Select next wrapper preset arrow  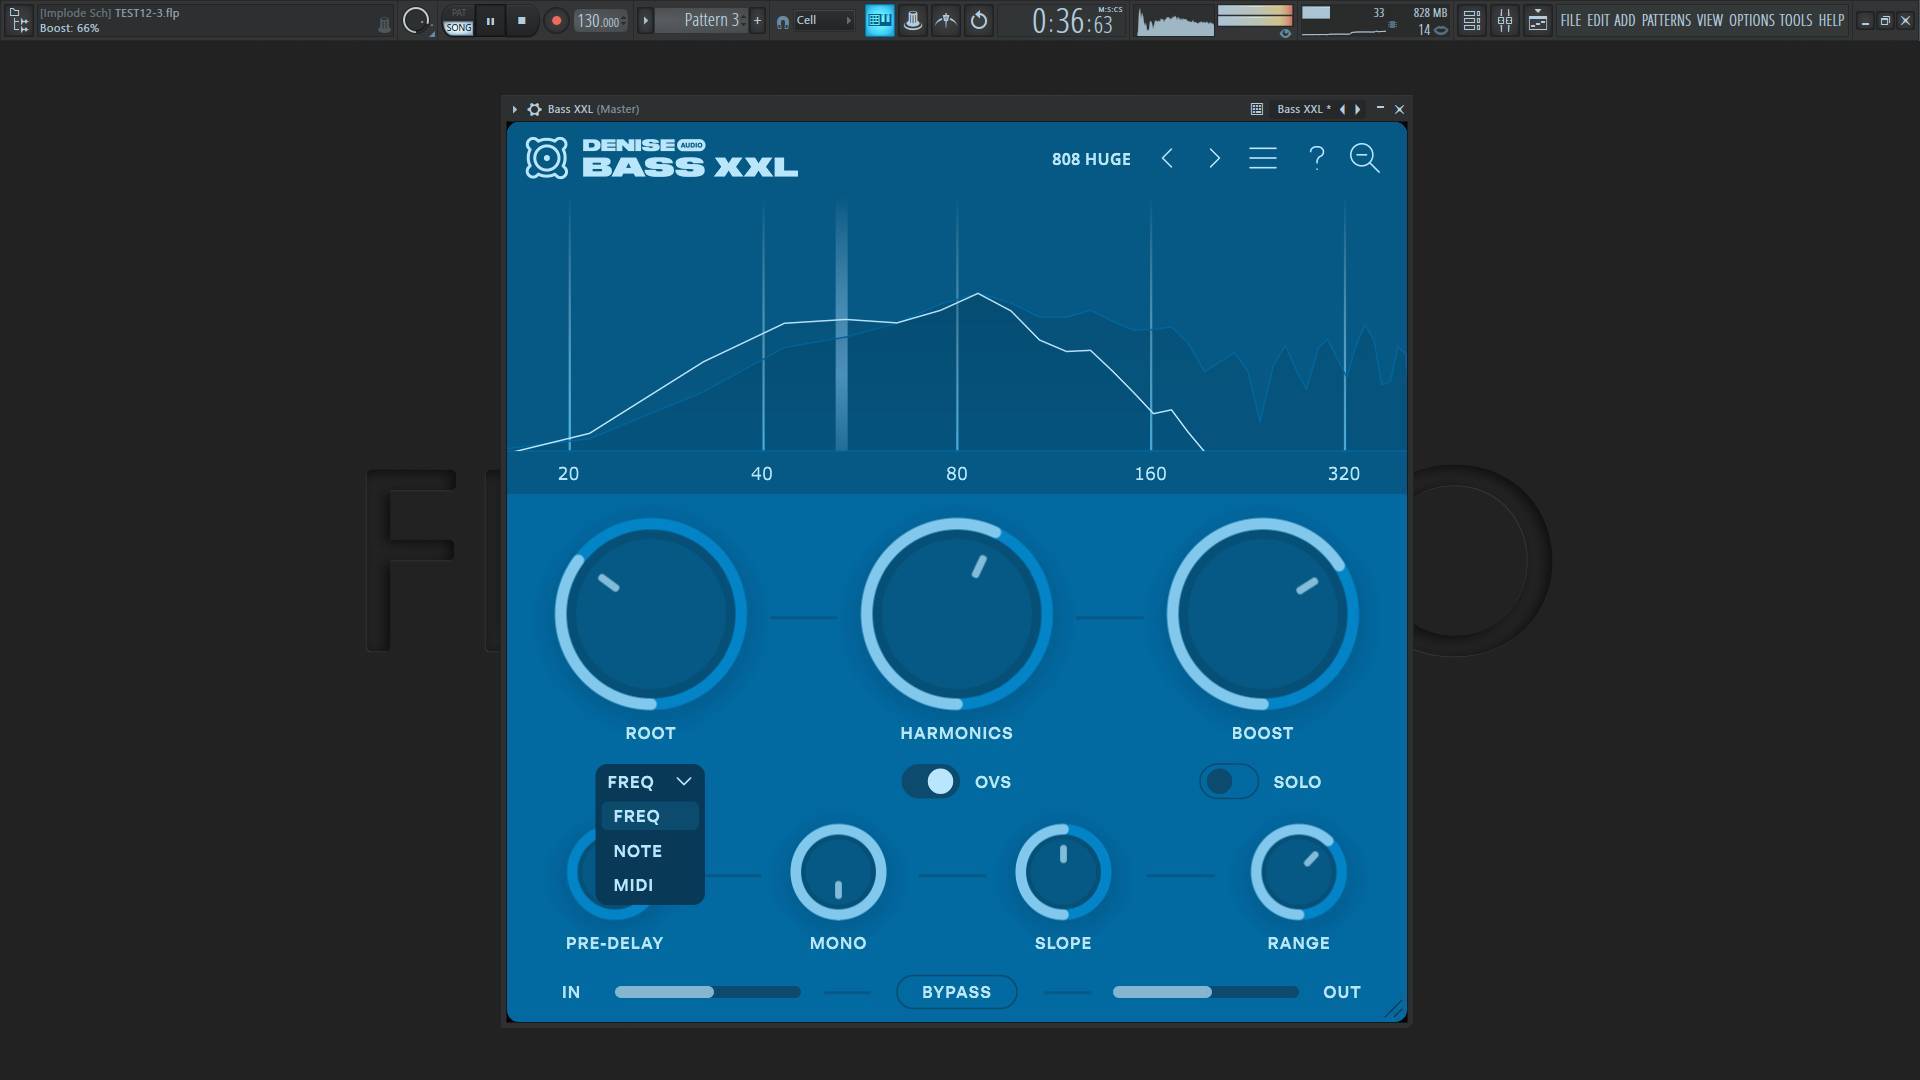click(x=1357, y=109)
